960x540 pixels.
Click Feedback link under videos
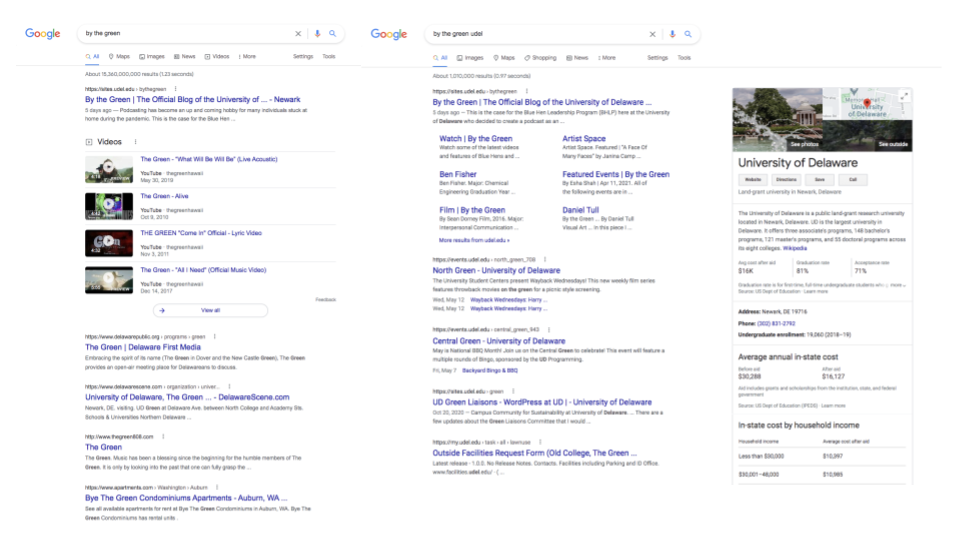[326, 299]
